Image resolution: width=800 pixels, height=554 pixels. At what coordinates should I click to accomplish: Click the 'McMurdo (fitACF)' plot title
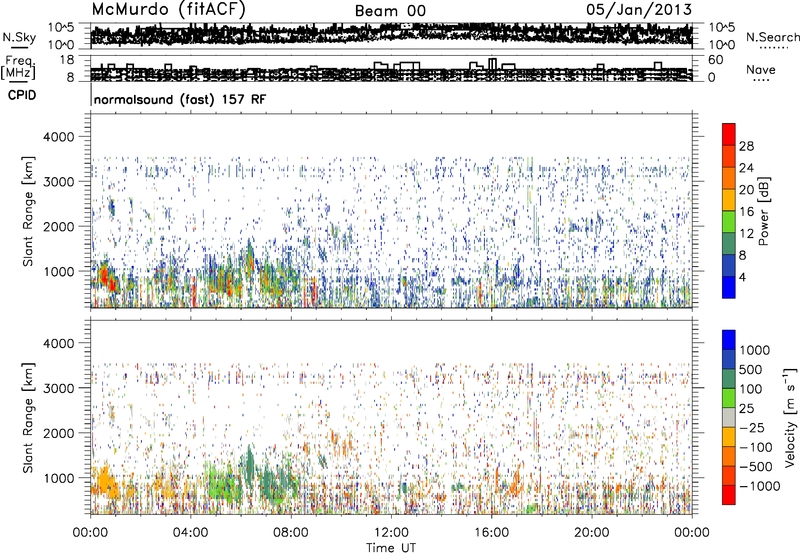[x=168, y=10]
